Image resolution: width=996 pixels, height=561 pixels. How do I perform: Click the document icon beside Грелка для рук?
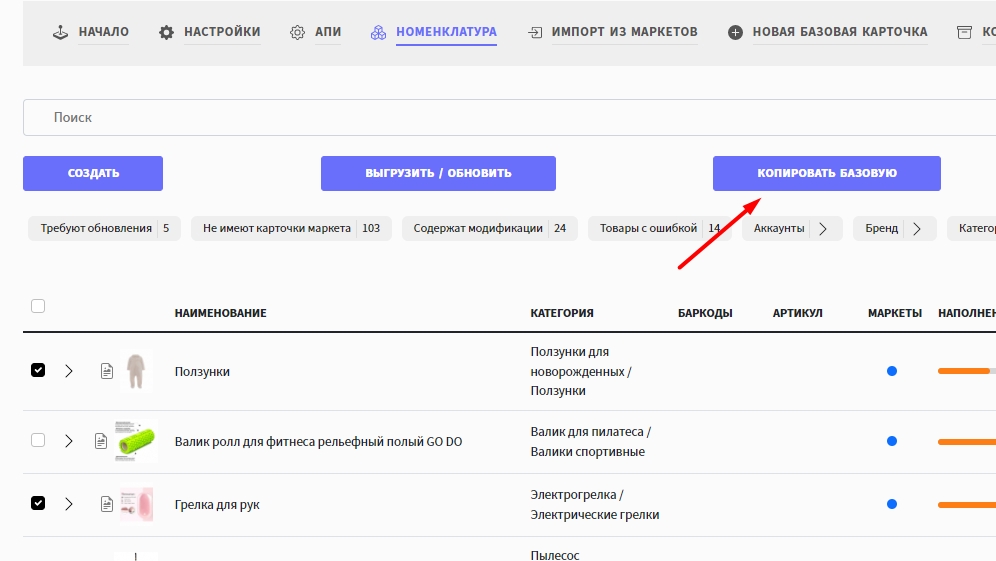point(107,504)
